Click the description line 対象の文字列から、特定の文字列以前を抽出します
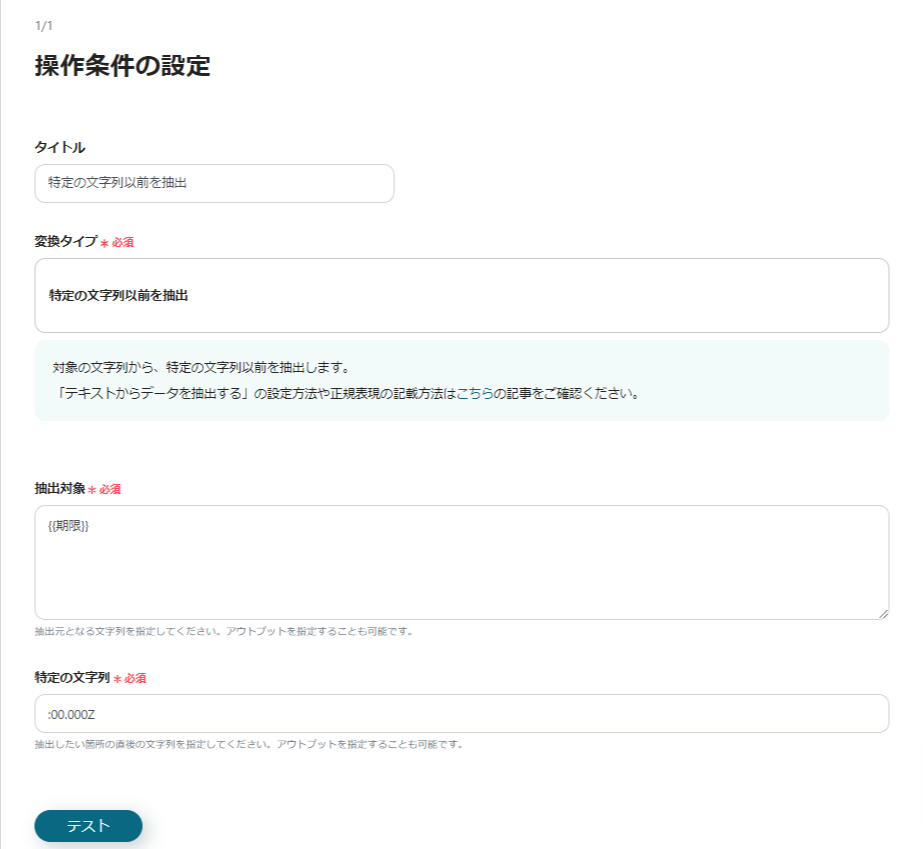 tap(202, 367)
